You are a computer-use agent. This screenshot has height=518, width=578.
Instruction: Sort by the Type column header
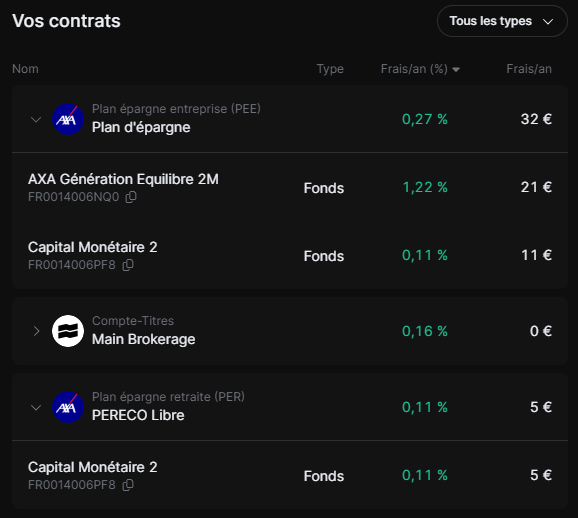[x=330, y=69]
